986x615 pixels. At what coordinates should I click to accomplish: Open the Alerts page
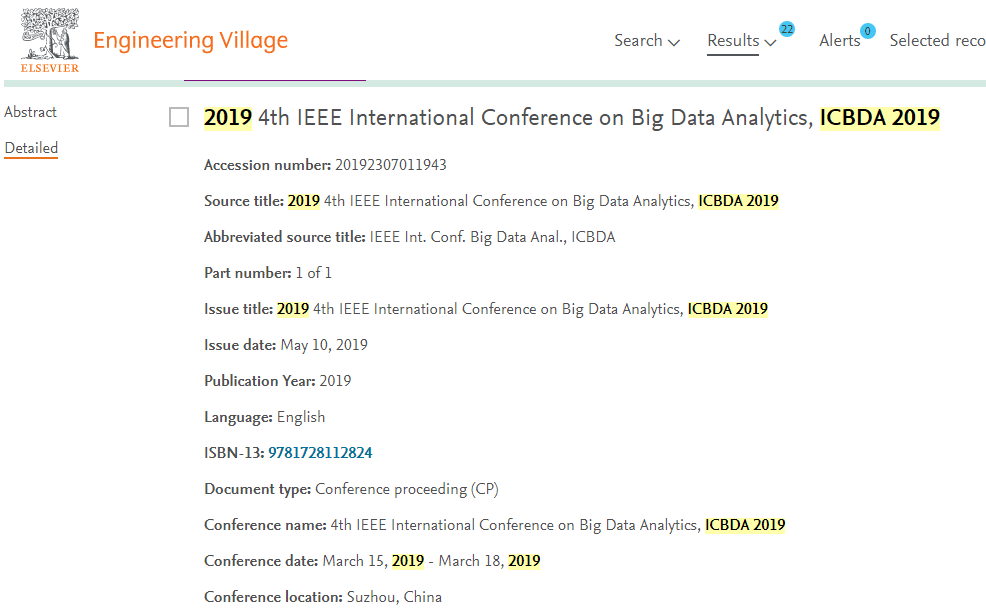click(x=839, y=41)
